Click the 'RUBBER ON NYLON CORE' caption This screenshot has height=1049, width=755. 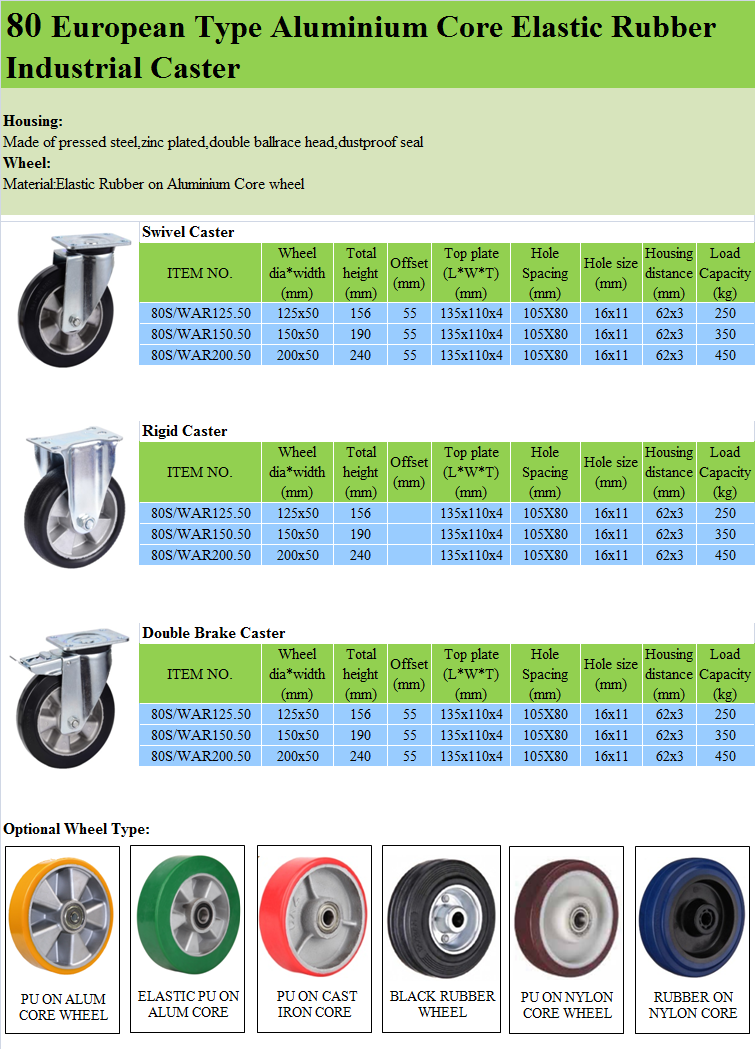coord(693,1005)
